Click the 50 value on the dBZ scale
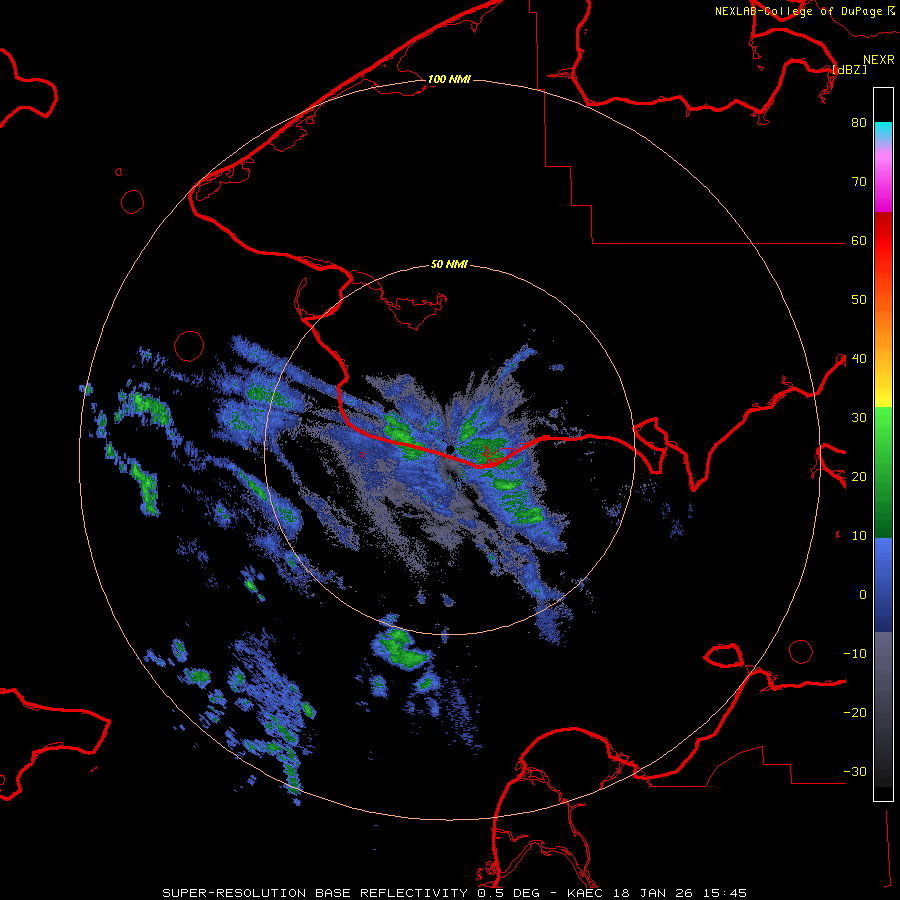900x900 pixels. pos(859,300)
